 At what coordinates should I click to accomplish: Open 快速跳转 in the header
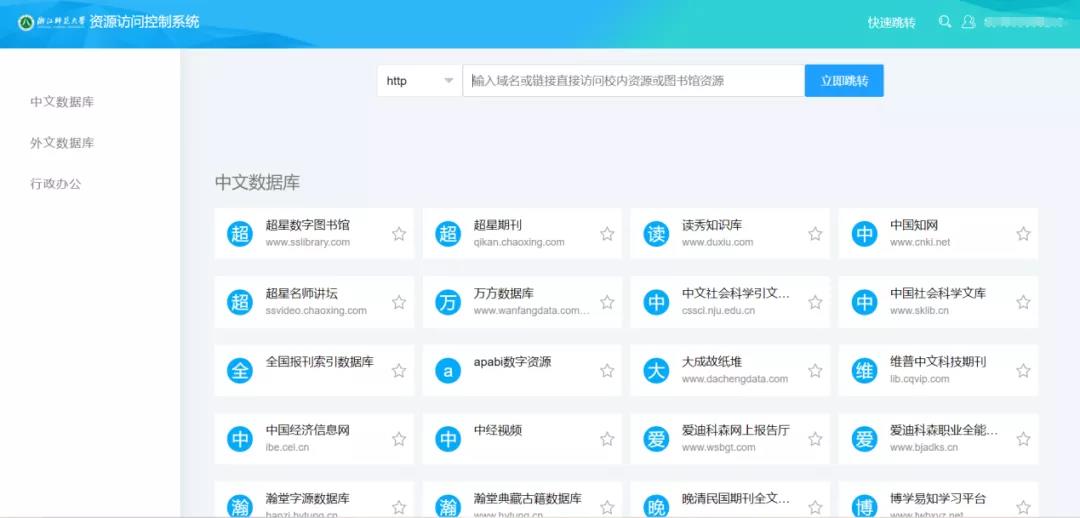[891, 23]
